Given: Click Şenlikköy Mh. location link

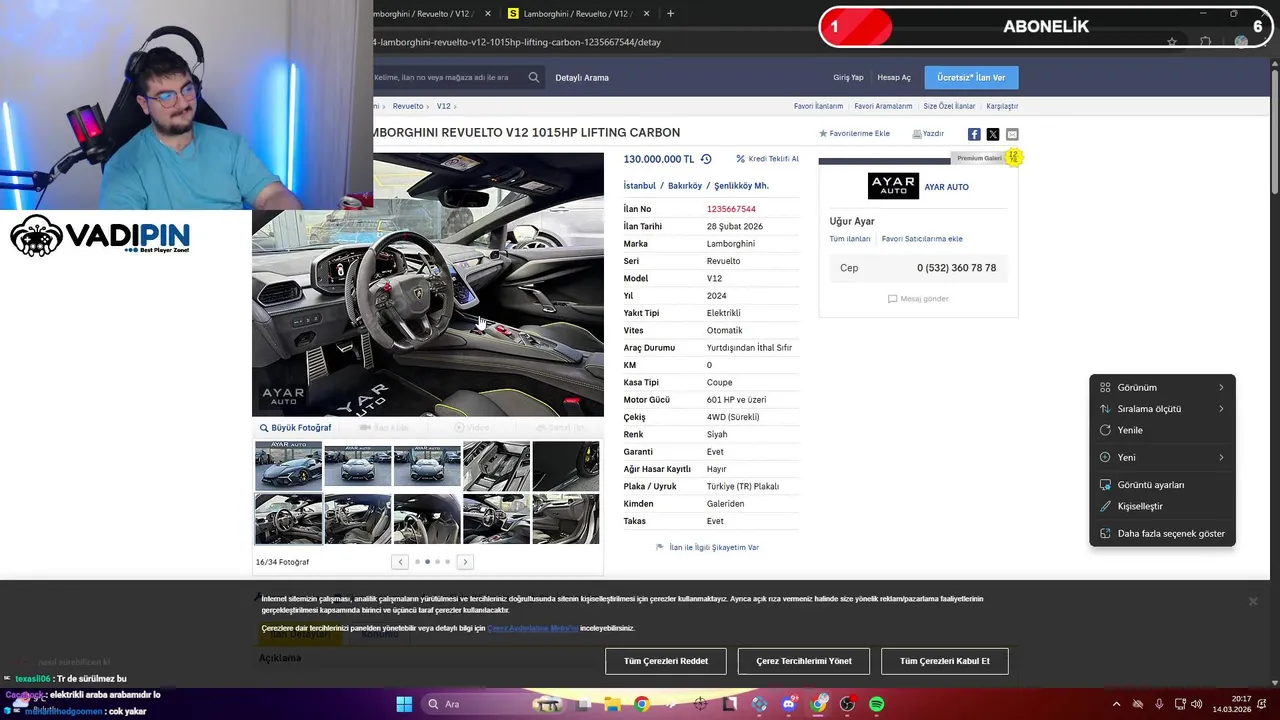Looking at the screenshot, I should pyautogui.click(x=741, y=186).
